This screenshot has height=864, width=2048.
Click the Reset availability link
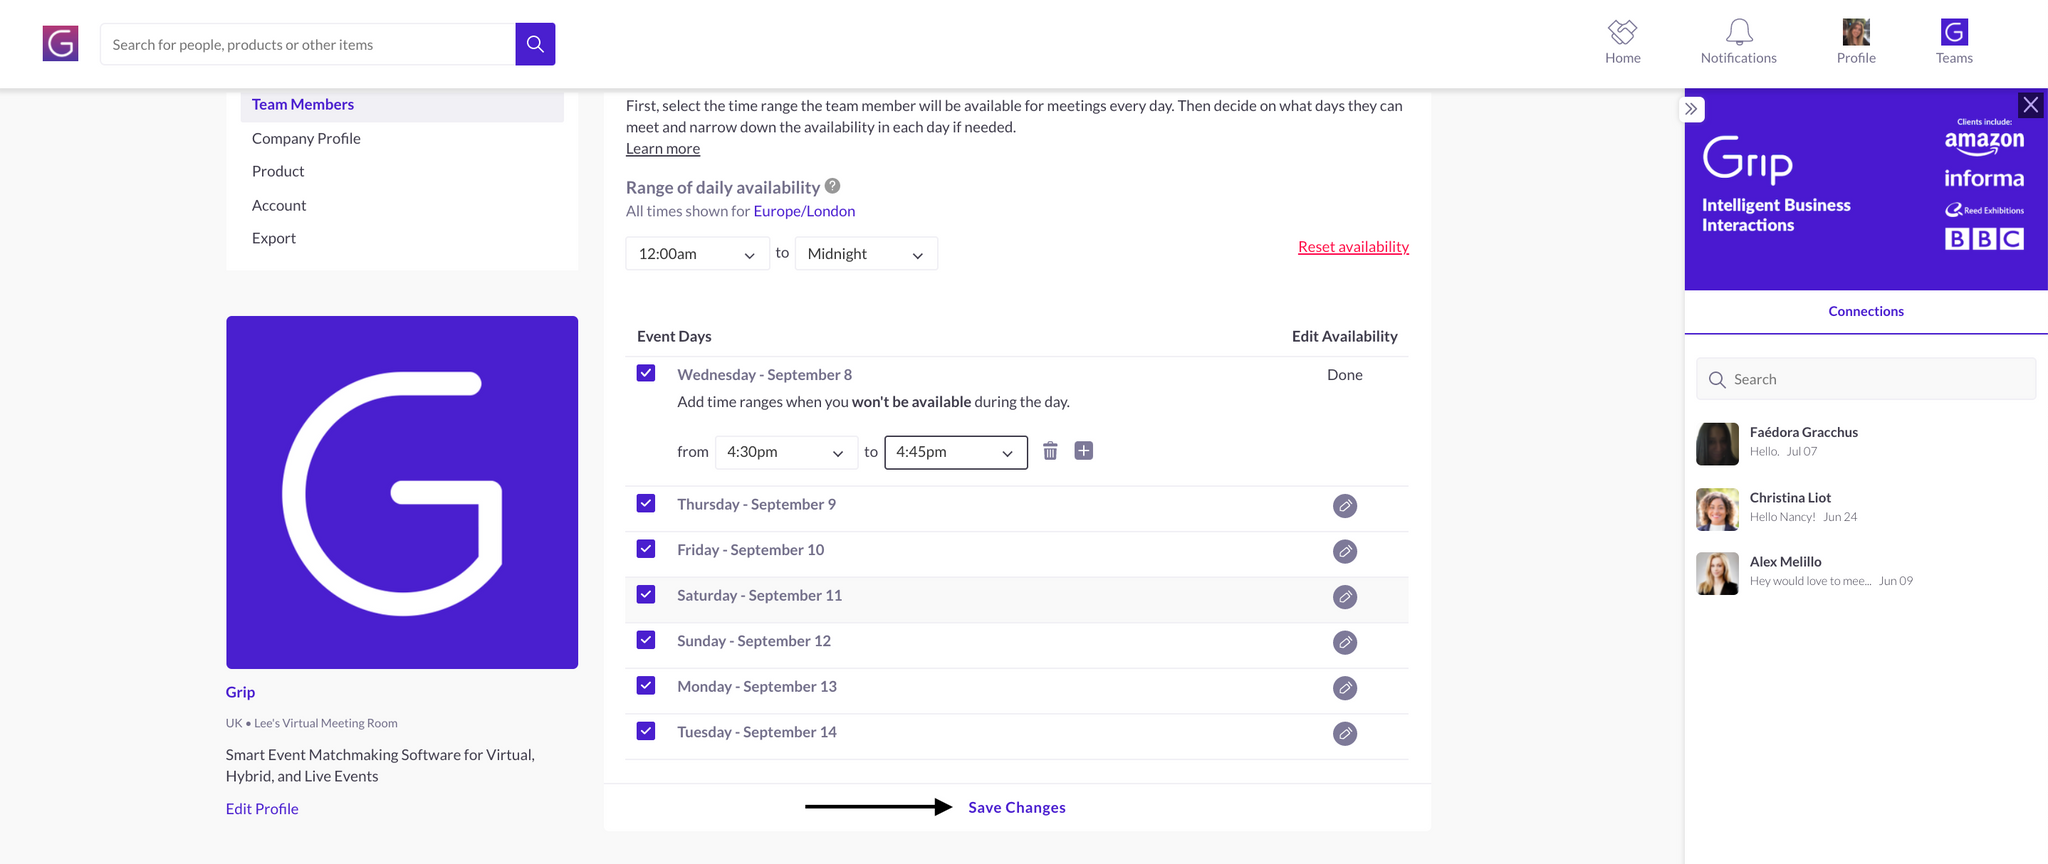(1353, 247)
